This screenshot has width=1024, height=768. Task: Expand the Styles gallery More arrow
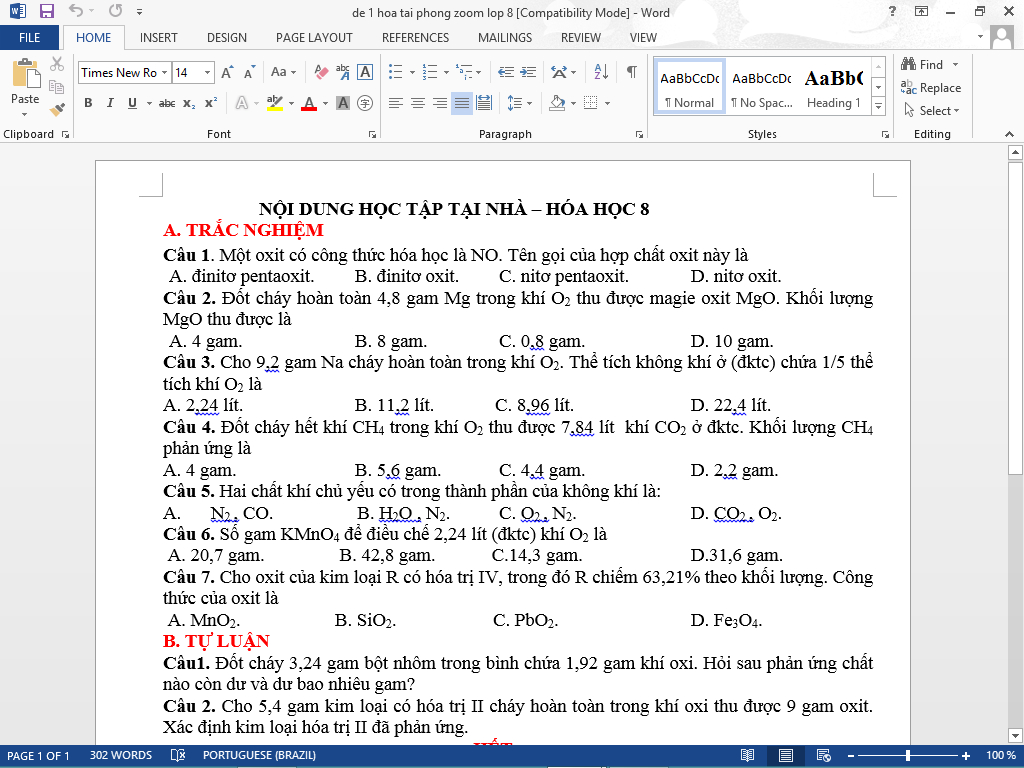(x=879, y=106)
